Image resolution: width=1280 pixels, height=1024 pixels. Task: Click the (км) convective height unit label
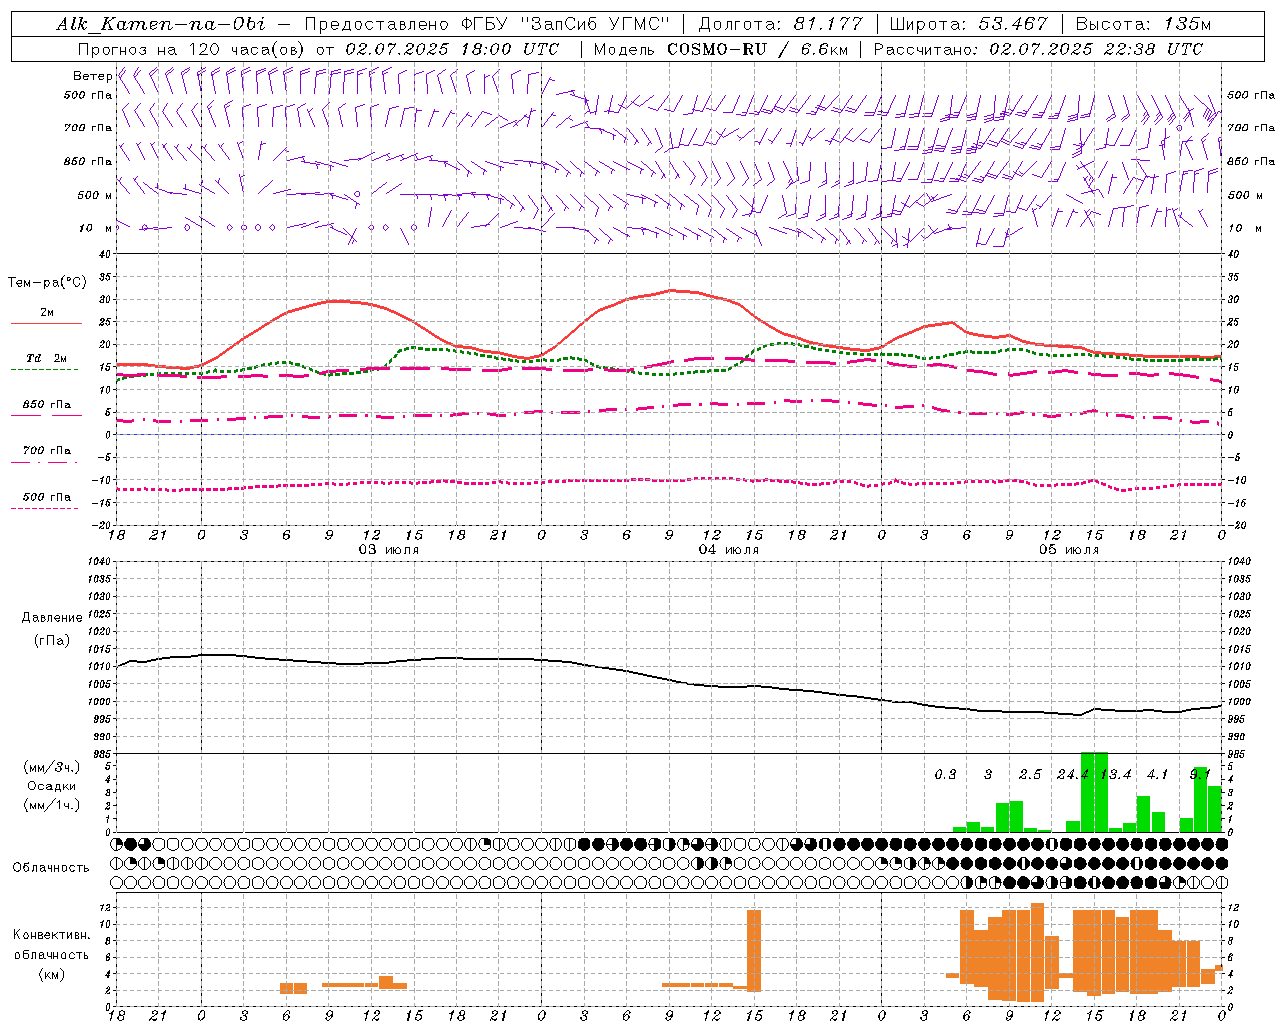(52, 974)
